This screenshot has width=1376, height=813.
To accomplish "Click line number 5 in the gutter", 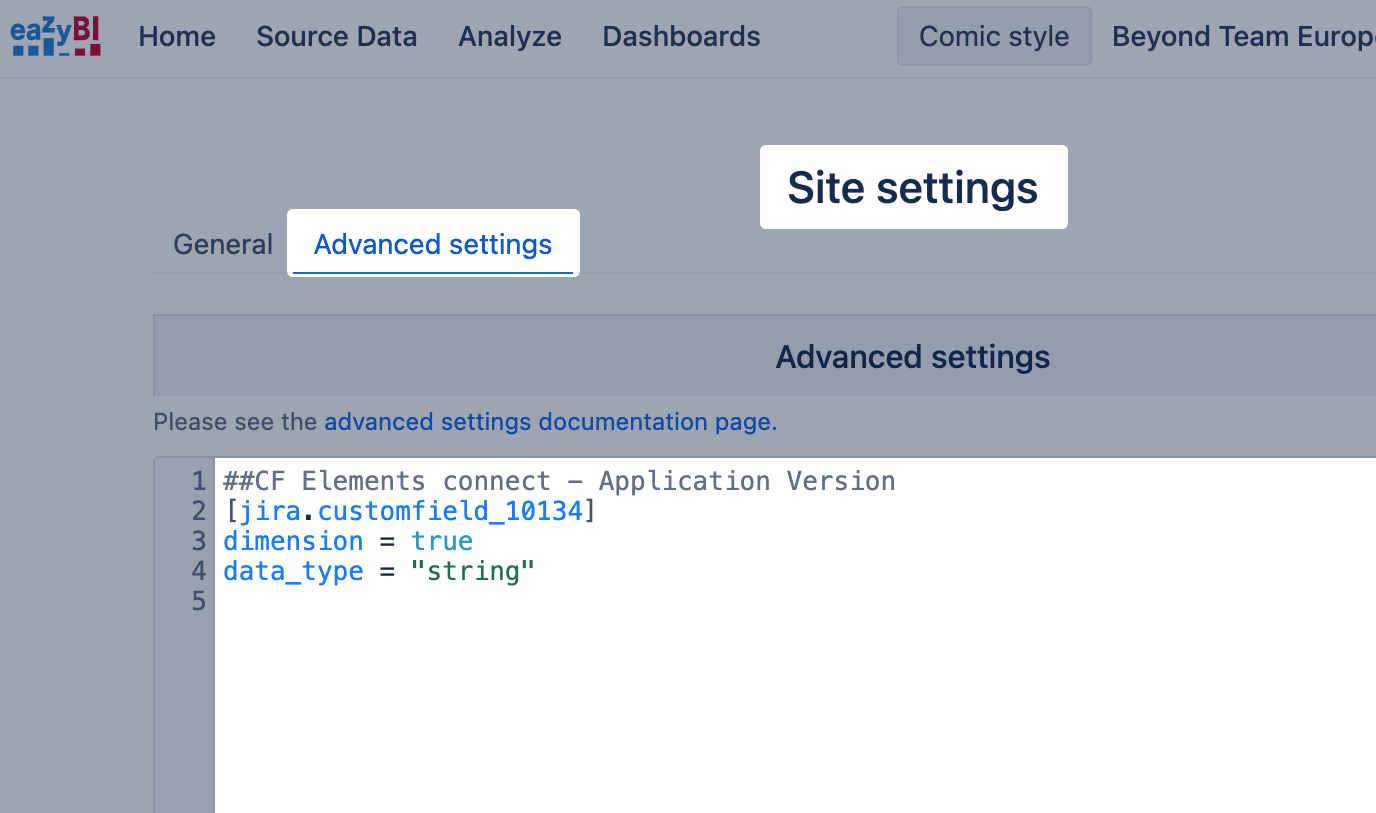I will coord(198,601).
